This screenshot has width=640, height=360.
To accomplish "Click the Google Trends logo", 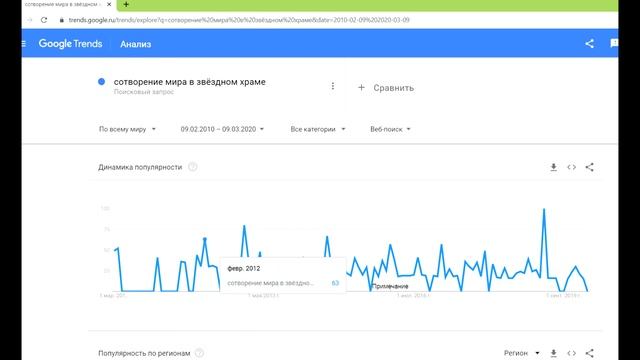I will (x=70, y=44).
